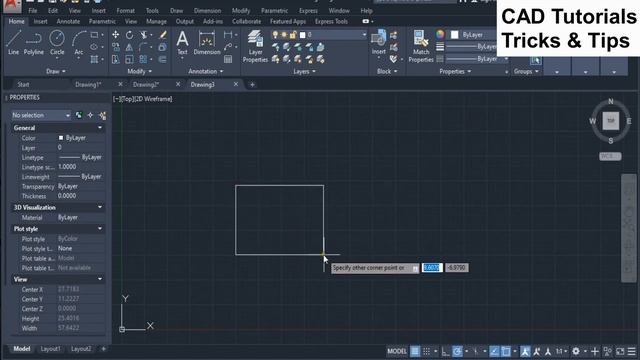Activate the Move tool
640x360 pixels.
pos(116,35)
